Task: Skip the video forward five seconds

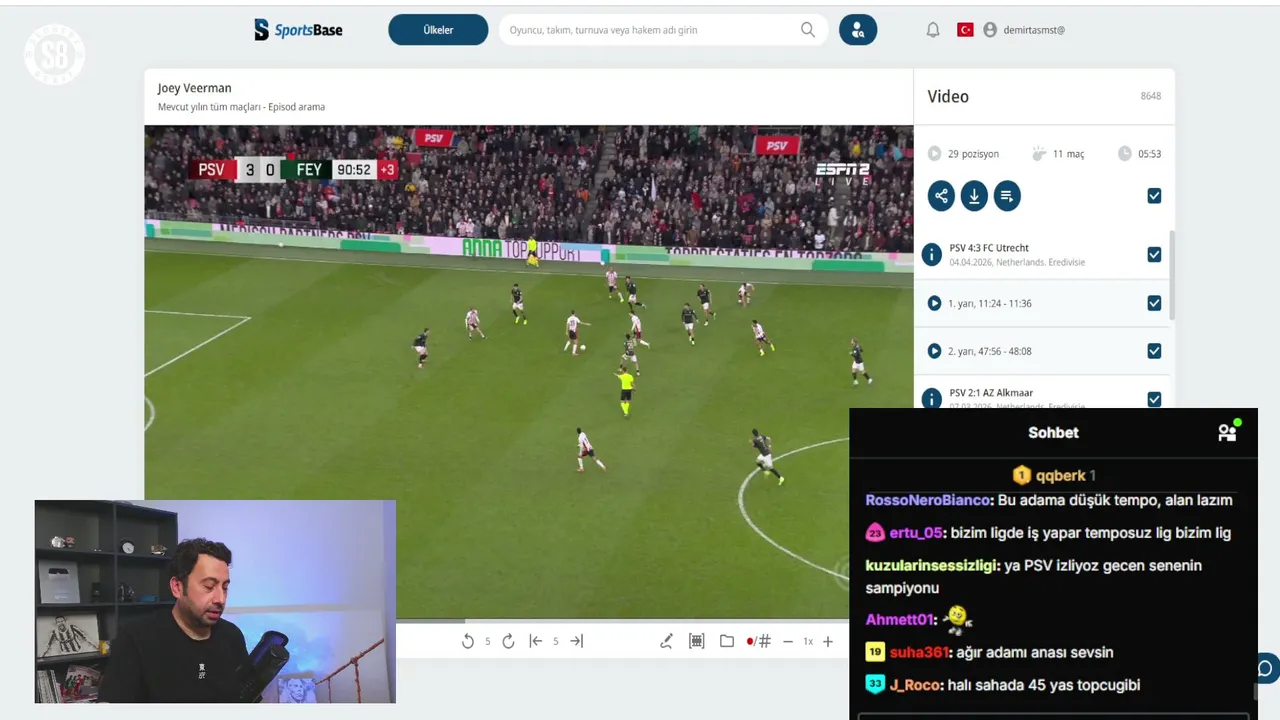Action: pyautogui.click(x=508, y=641)
